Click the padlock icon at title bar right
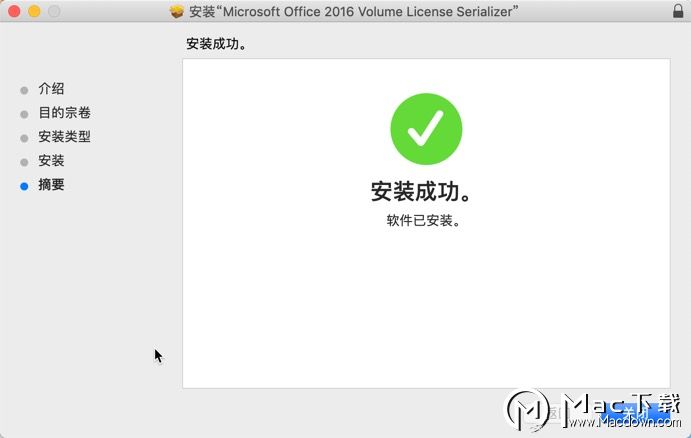 678,11
